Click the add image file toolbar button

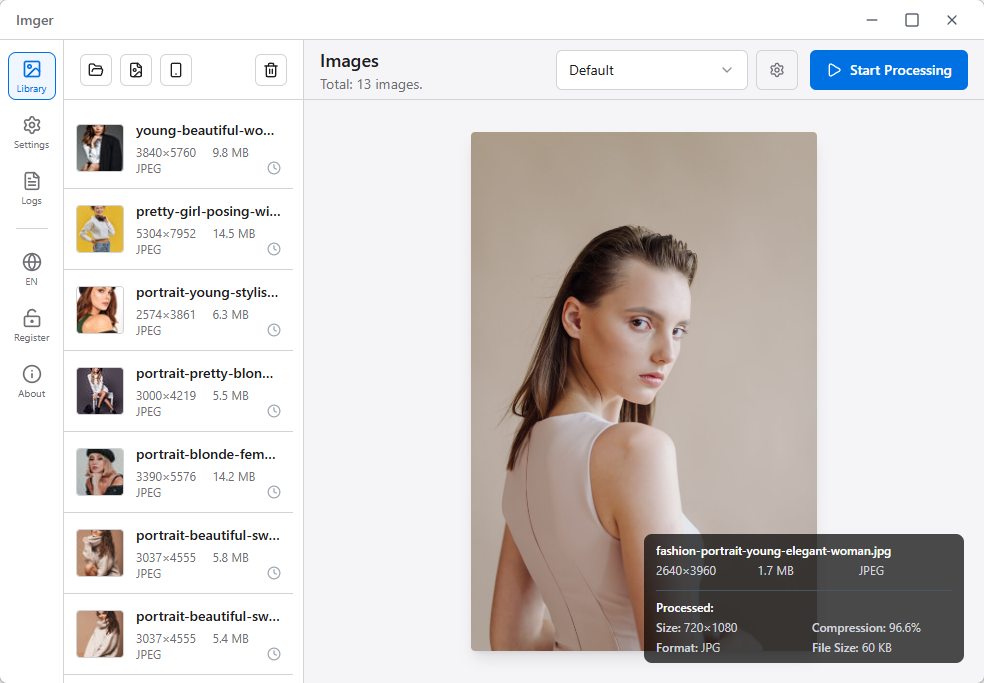pyautogui.click(x=136, y=70)
